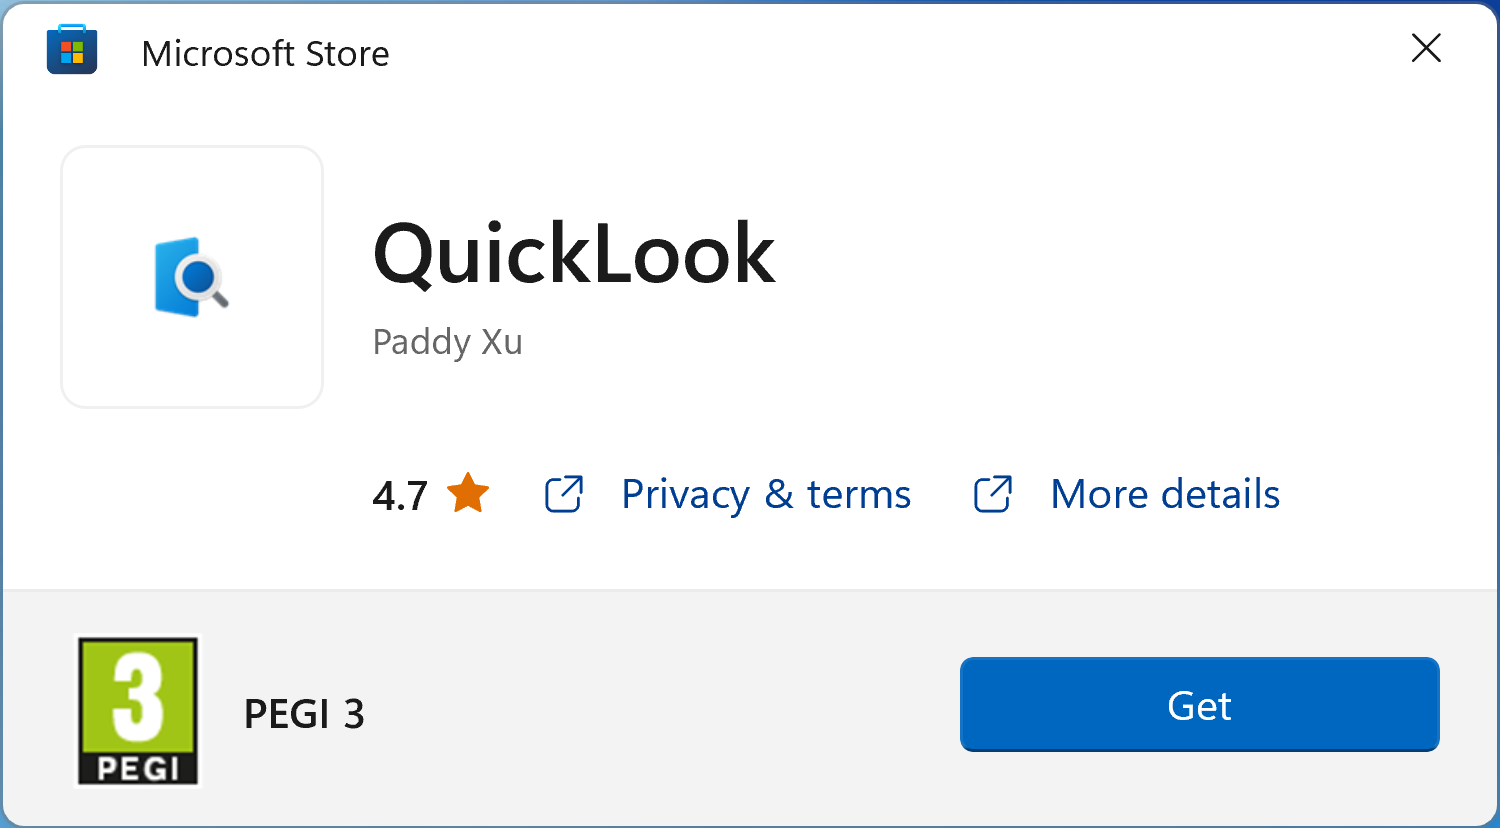Click the external link icon beside Privacy & terms
This screenshot has width=1500, height=828.
pyautogui.click(x=563, y=494)
